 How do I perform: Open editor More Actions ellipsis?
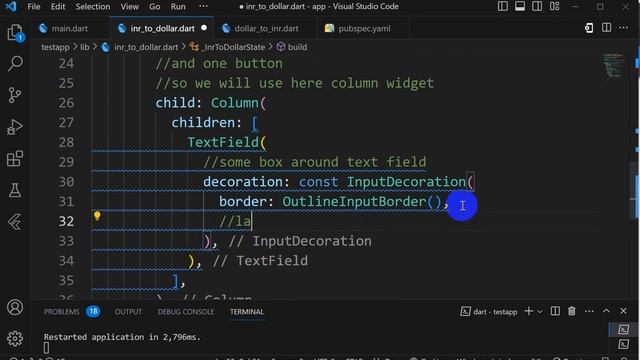(x=623, y=28)
